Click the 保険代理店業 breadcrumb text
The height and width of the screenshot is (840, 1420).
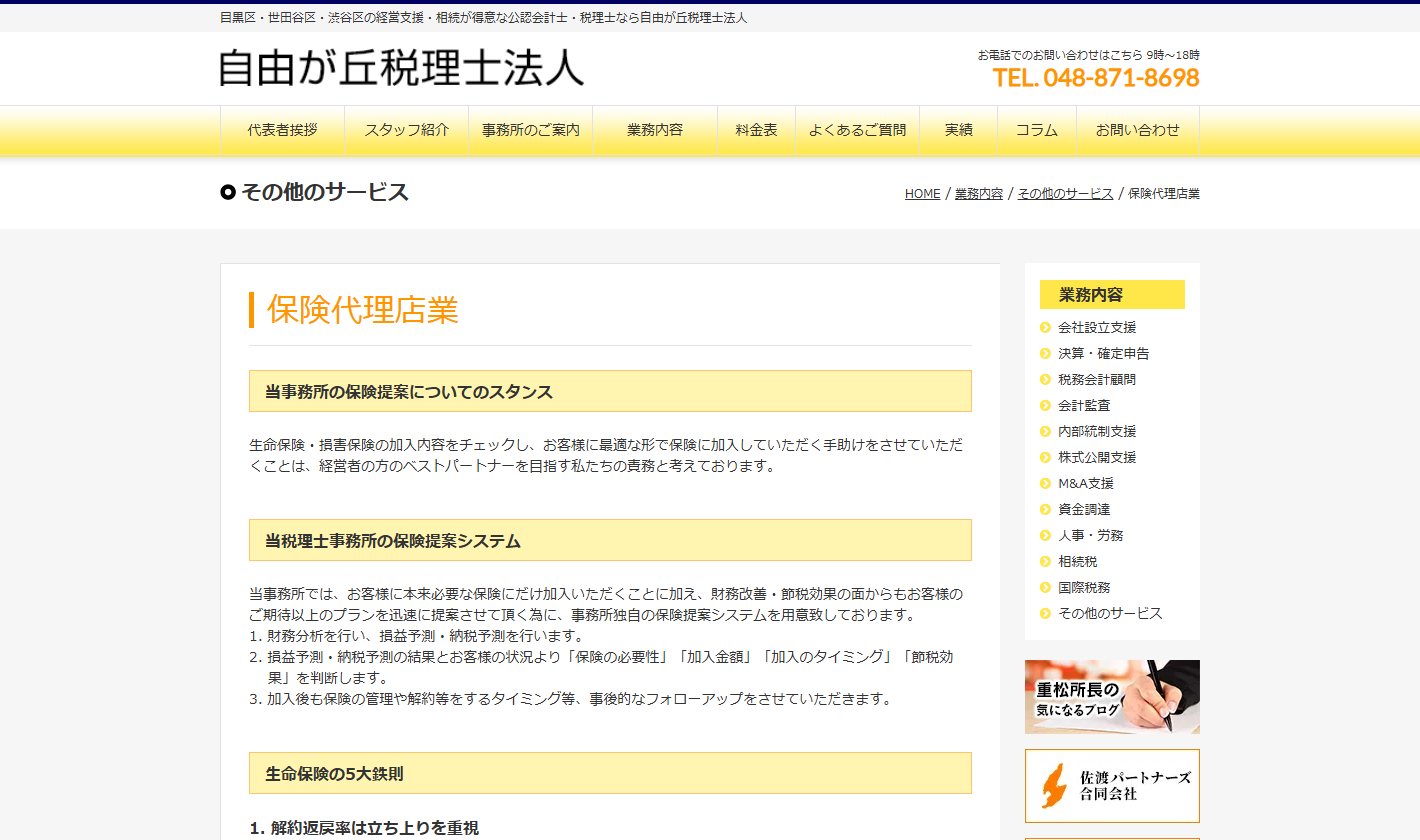point(1164,194)
